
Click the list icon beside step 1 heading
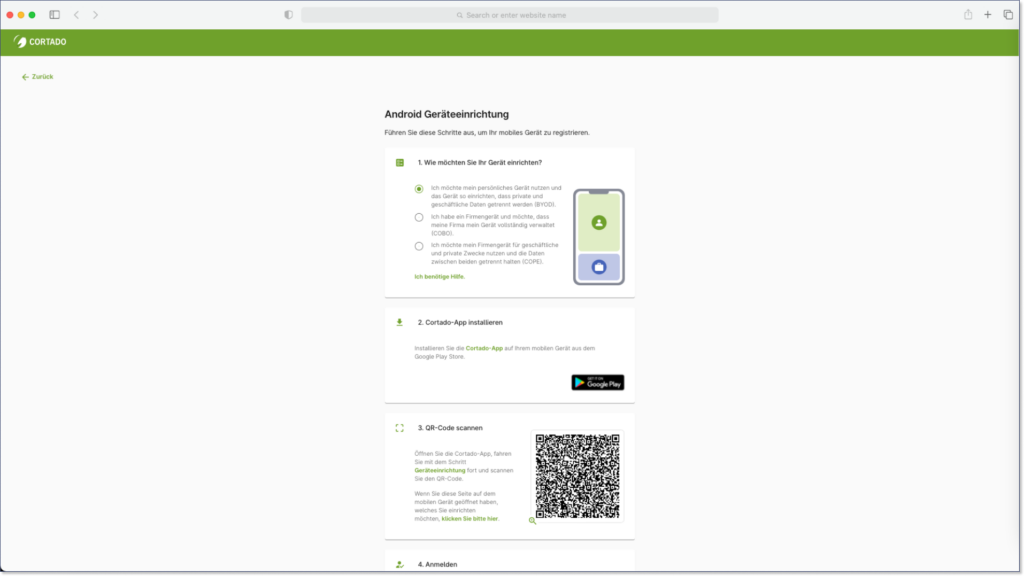(x=400, y=163)
